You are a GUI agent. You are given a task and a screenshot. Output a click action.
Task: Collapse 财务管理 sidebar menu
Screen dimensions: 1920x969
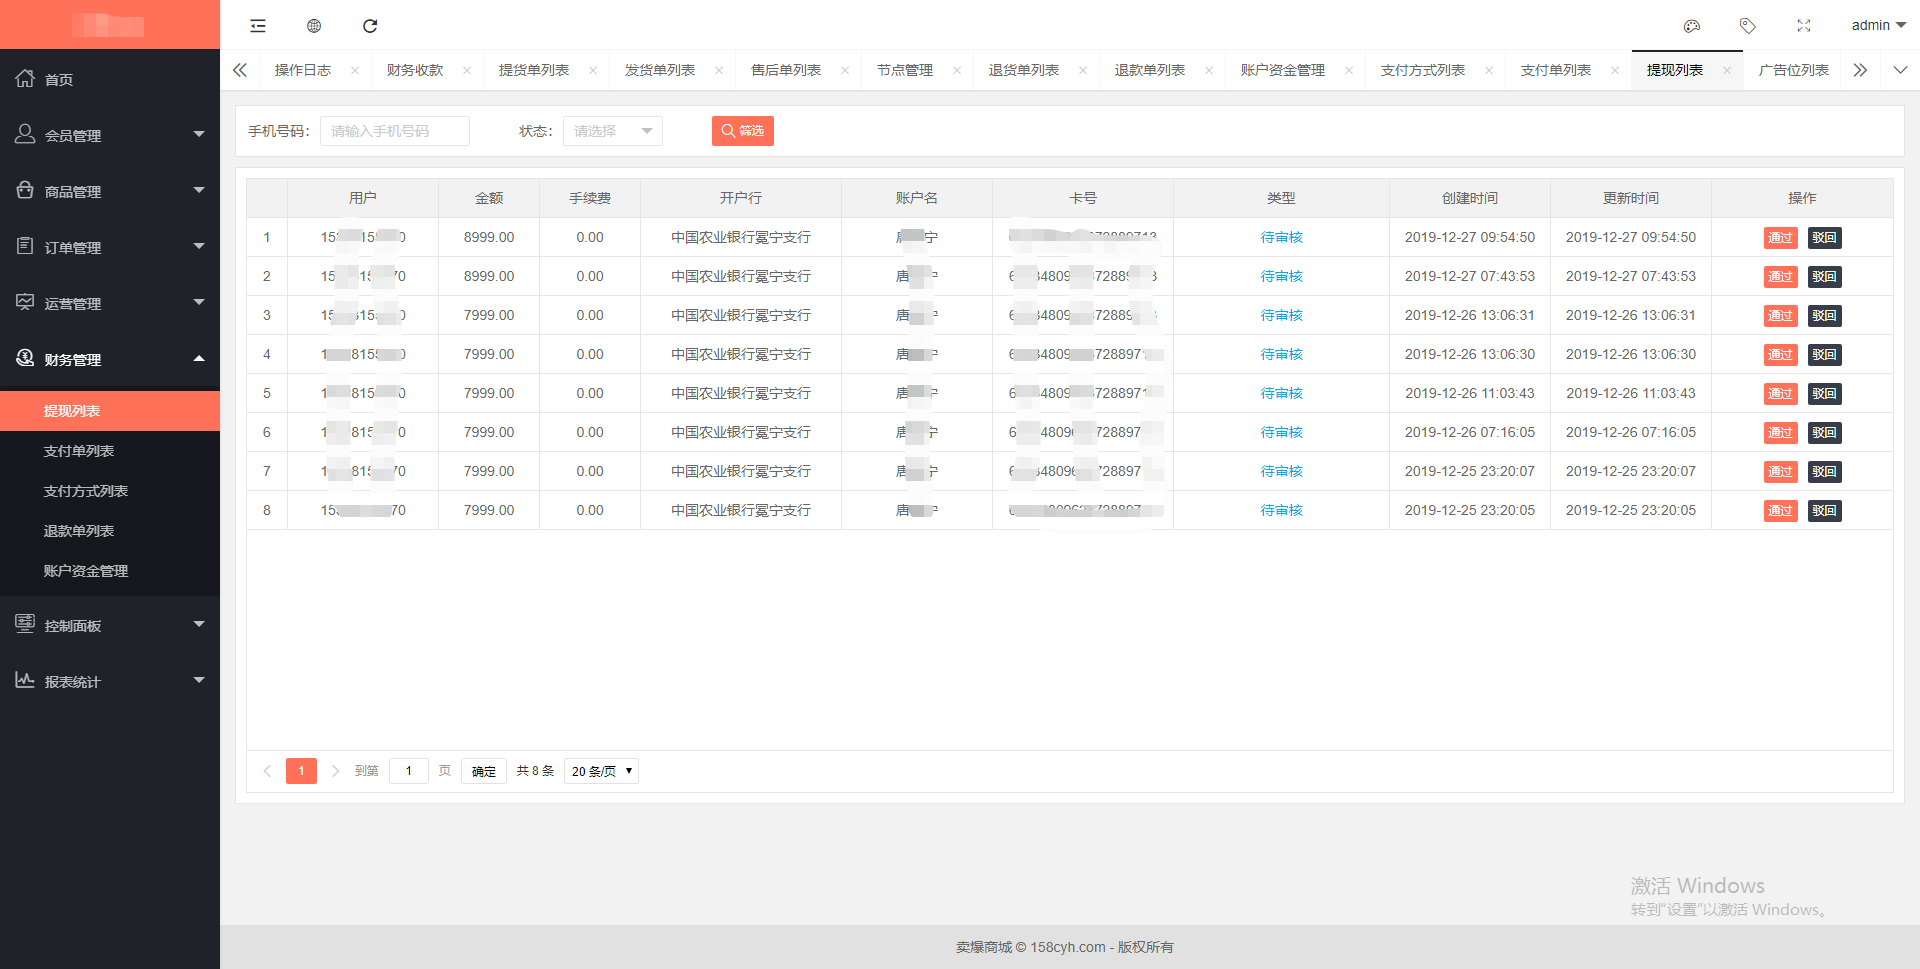[110, 359]
